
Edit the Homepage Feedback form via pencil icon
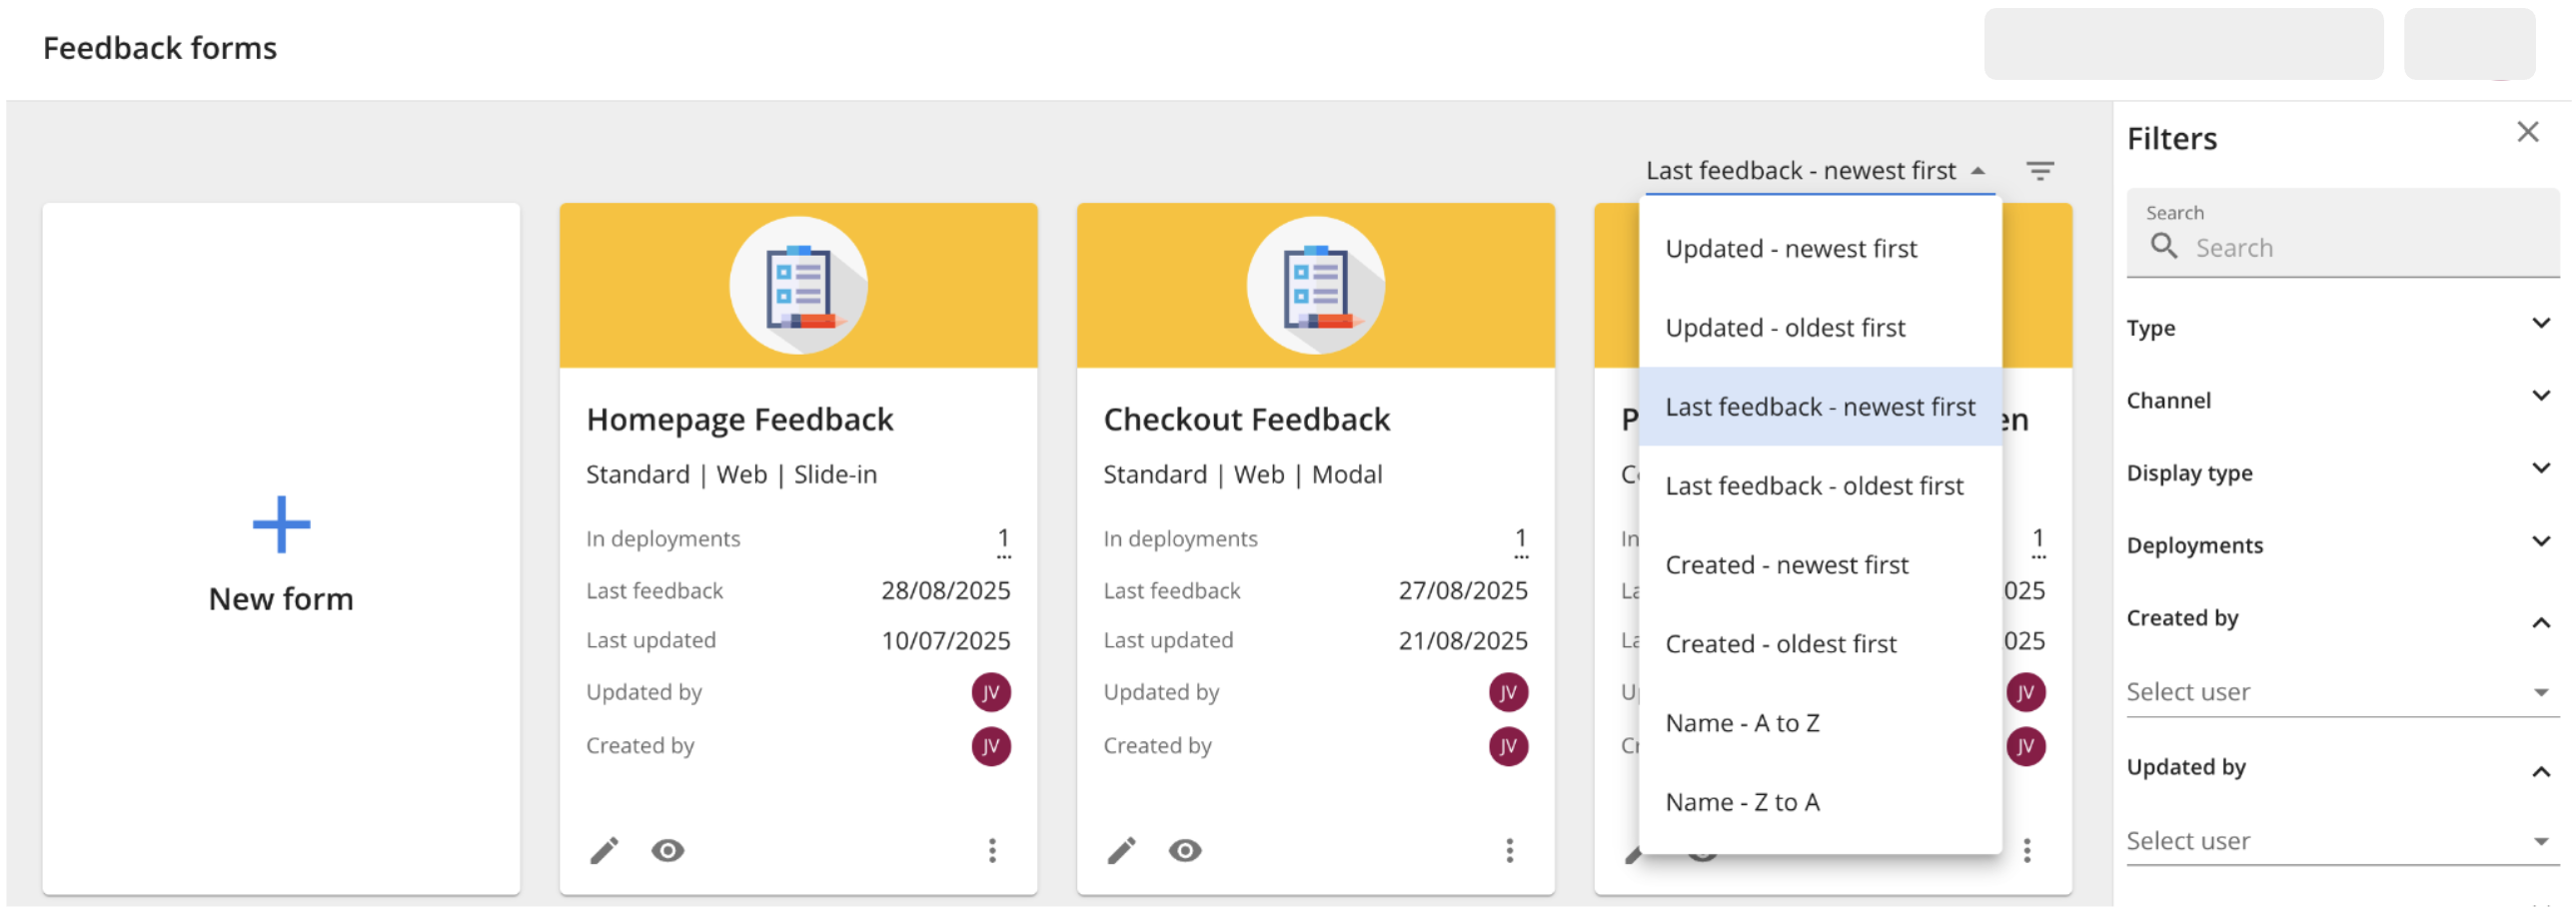(x=604, y=851)
